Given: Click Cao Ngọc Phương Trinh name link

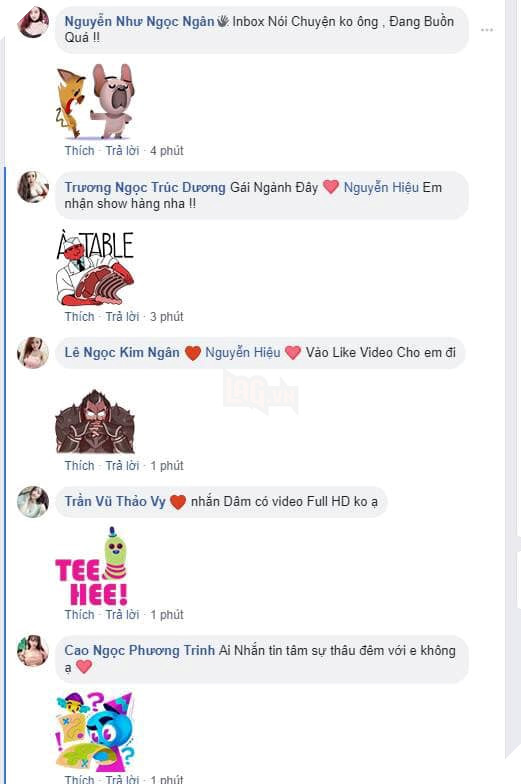Looking at the screenshot, I should coord(140,650).
